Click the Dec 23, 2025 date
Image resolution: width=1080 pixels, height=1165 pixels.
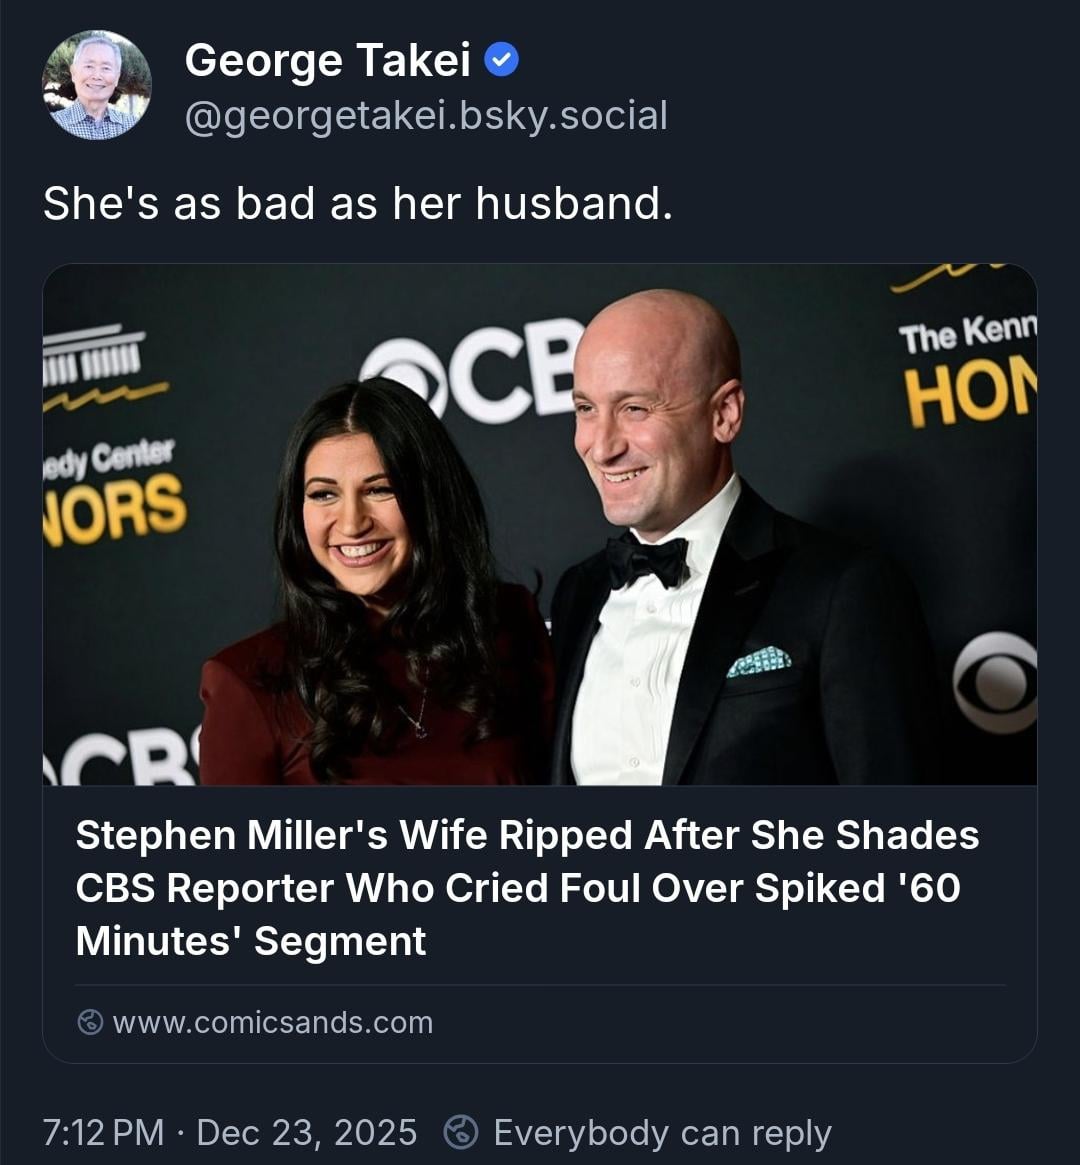pyautogui.click(x=307, y=1132)
